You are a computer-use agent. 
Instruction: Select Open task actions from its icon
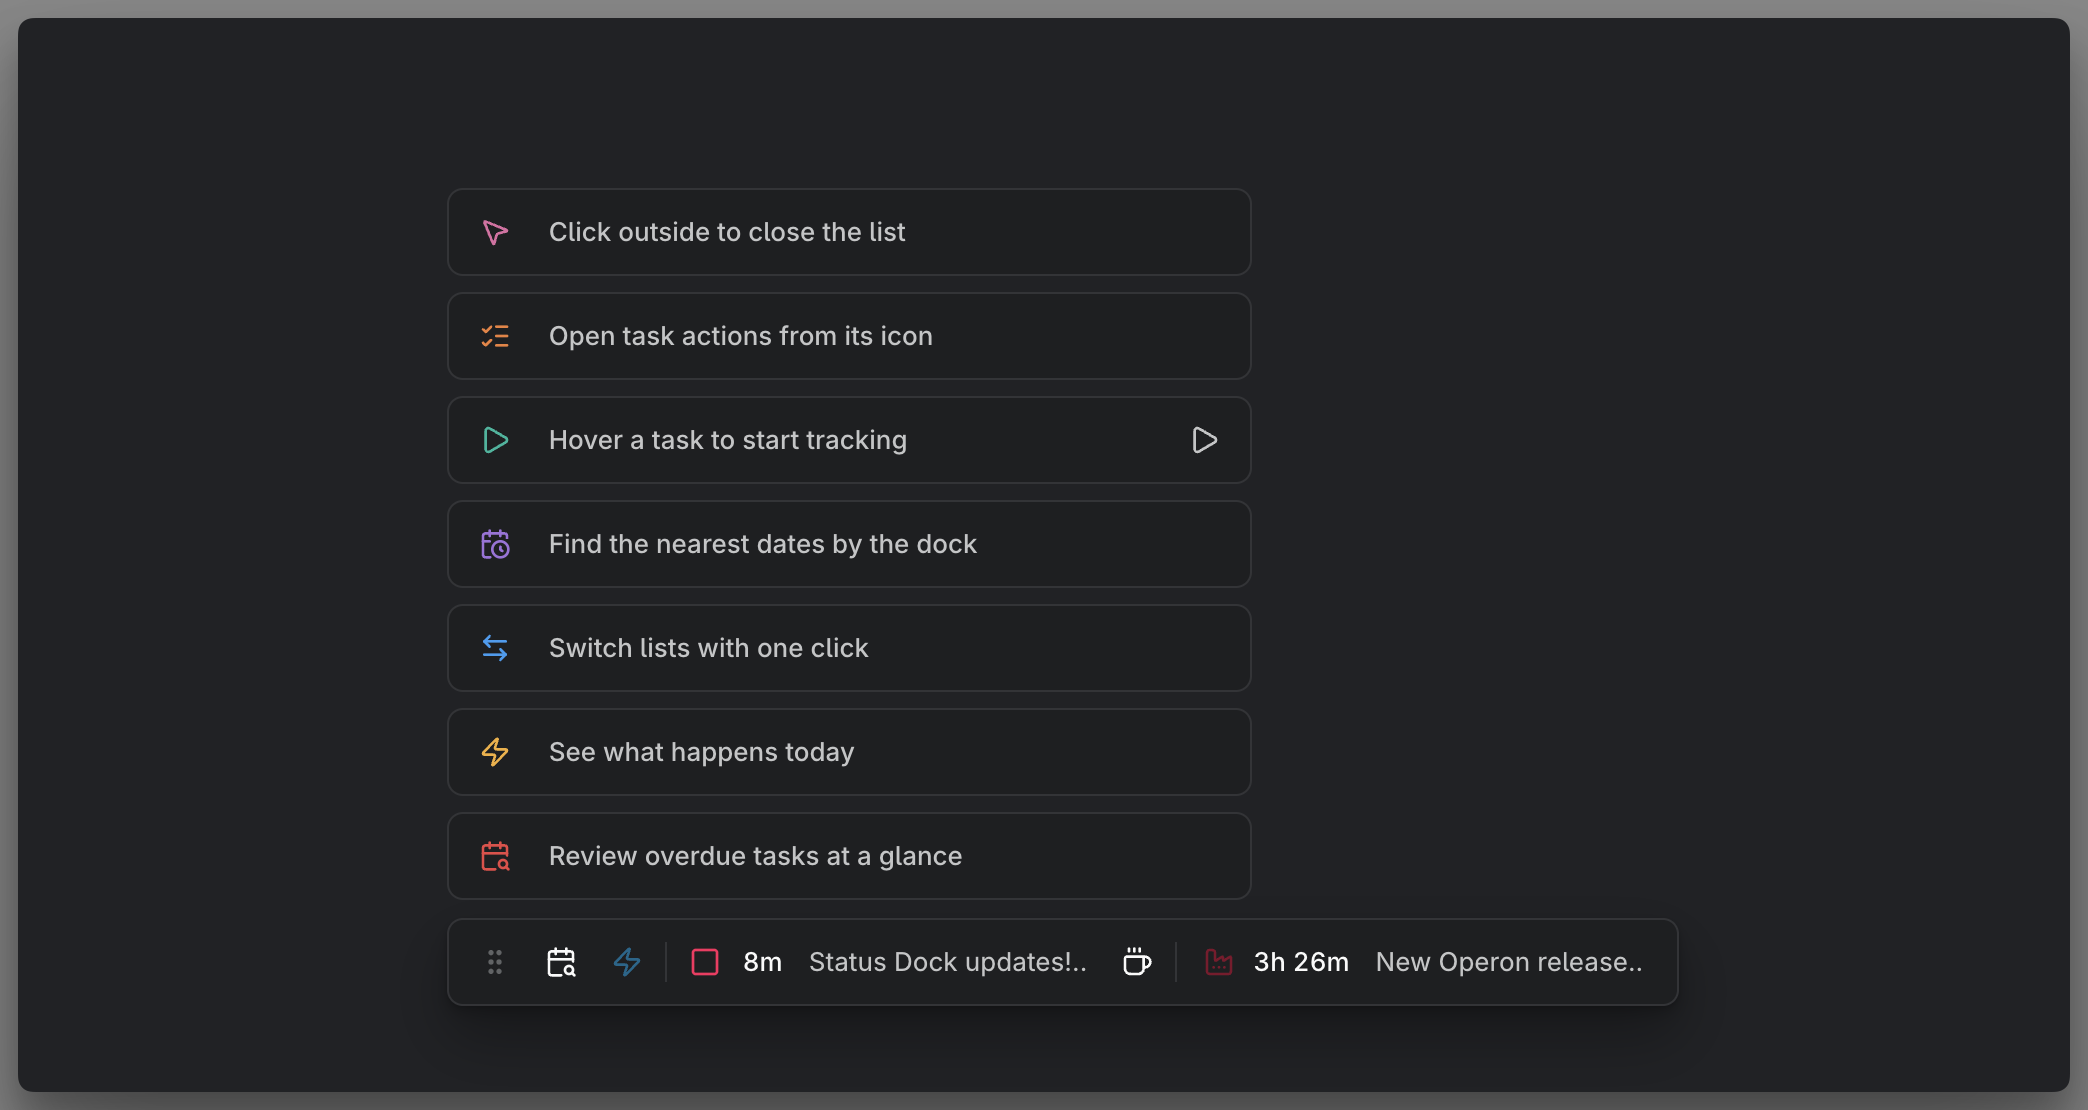coord(849,336)
